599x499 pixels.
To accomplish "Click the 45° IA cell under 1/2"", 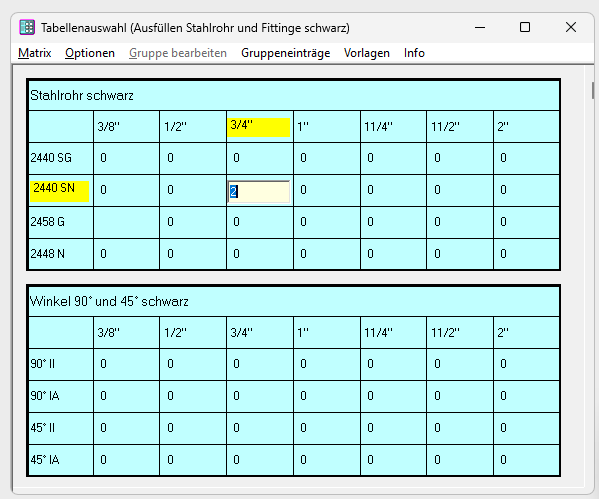I will tap(193, 460).
